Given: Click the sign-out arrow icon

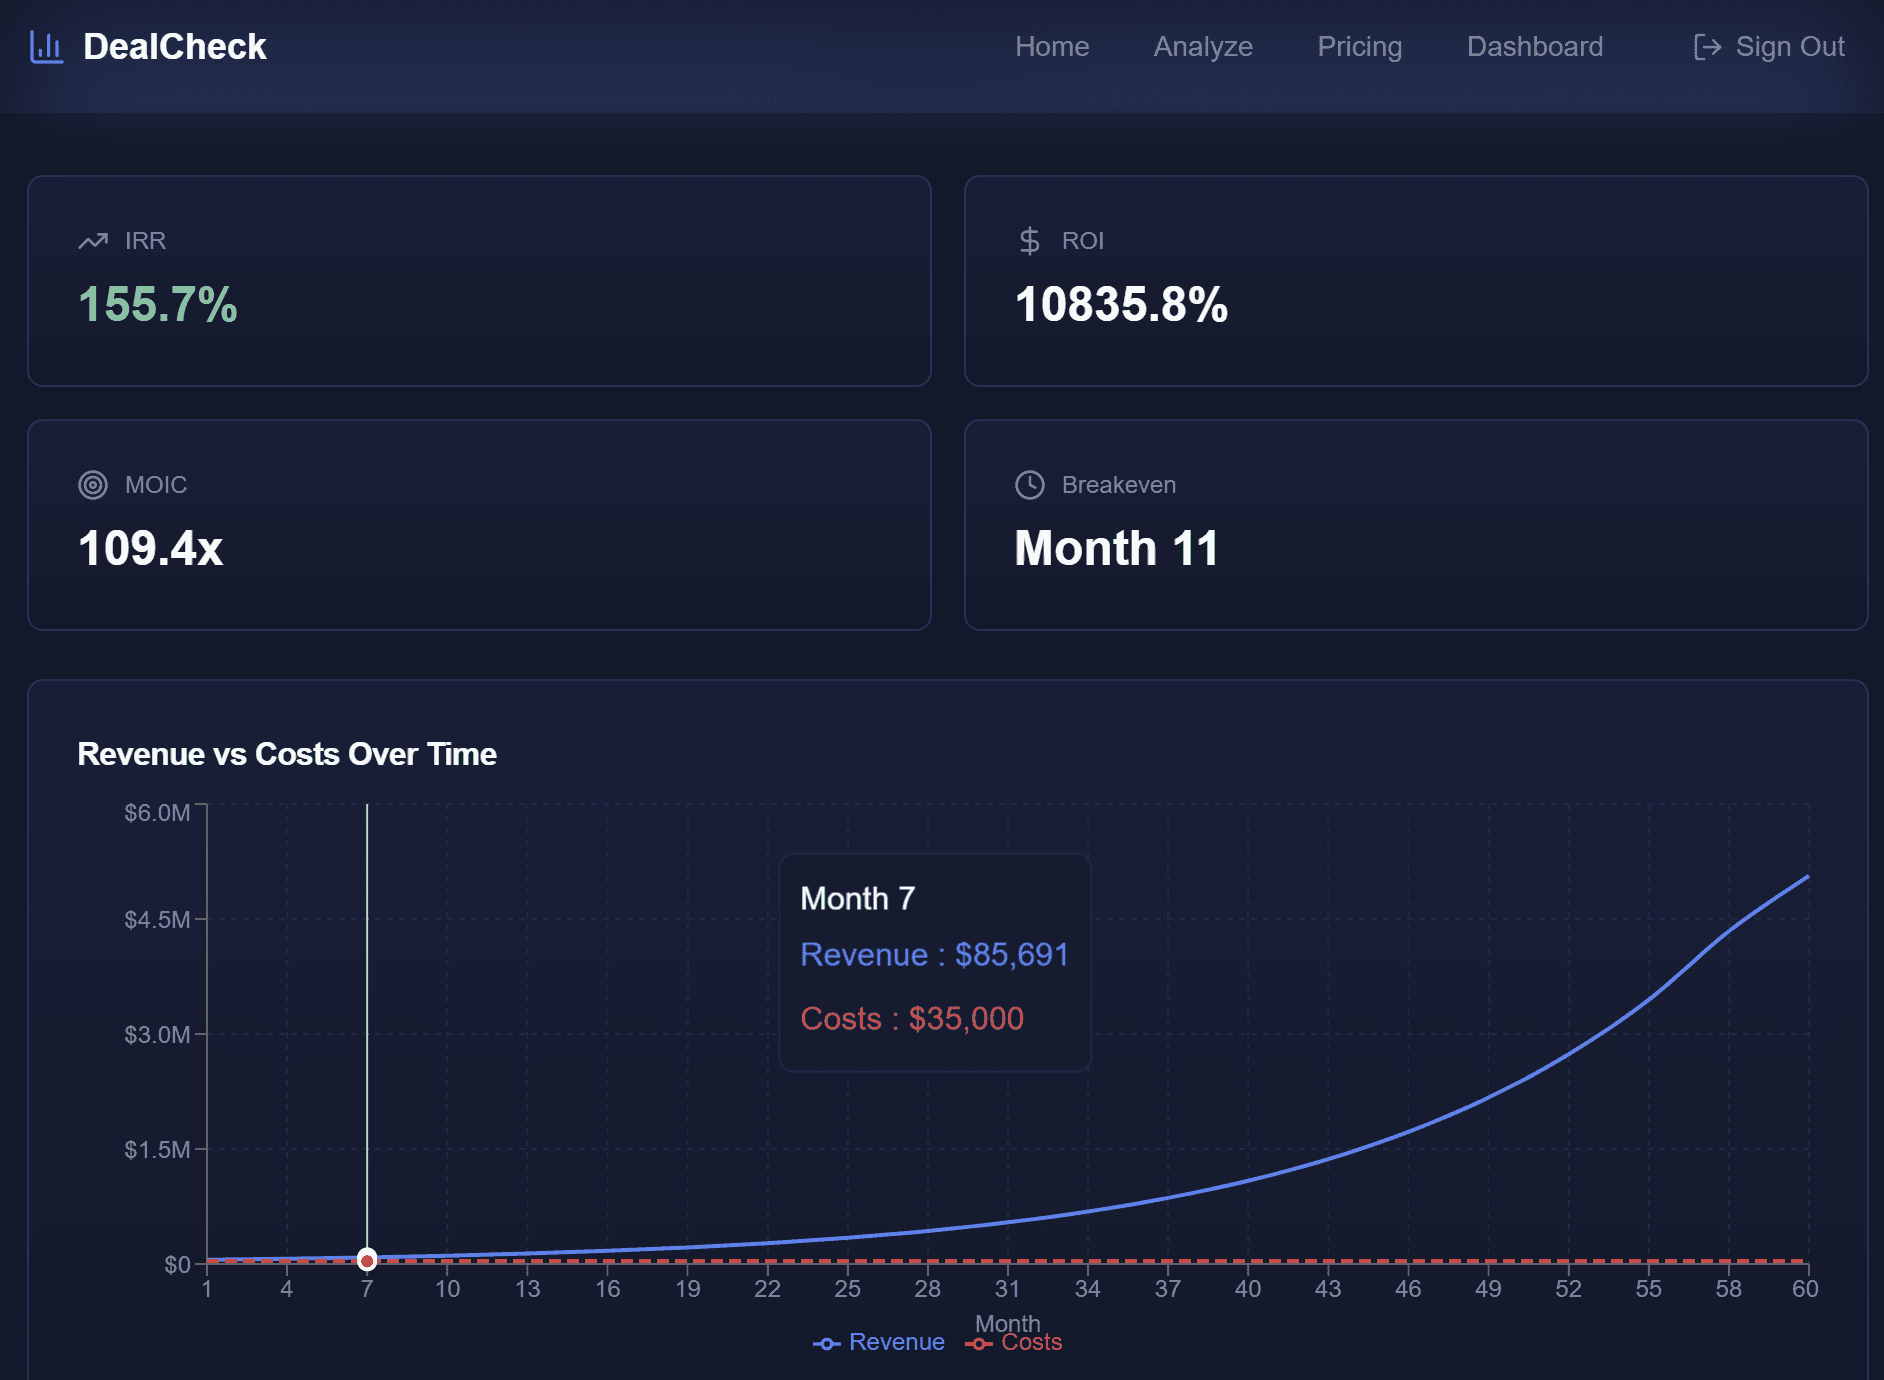Looking at the screenshot, I should point(1708,46).
